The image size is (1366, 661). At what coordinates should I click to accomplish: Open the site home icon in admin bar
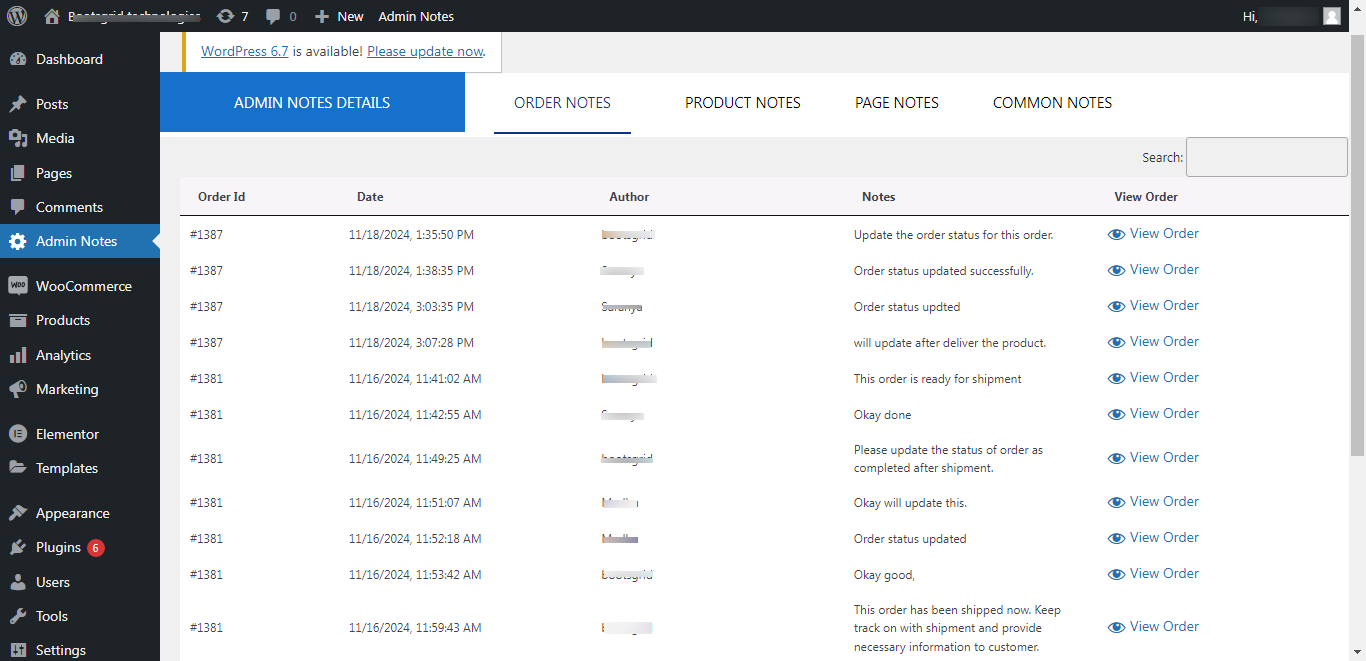click(x=52, y=16)
